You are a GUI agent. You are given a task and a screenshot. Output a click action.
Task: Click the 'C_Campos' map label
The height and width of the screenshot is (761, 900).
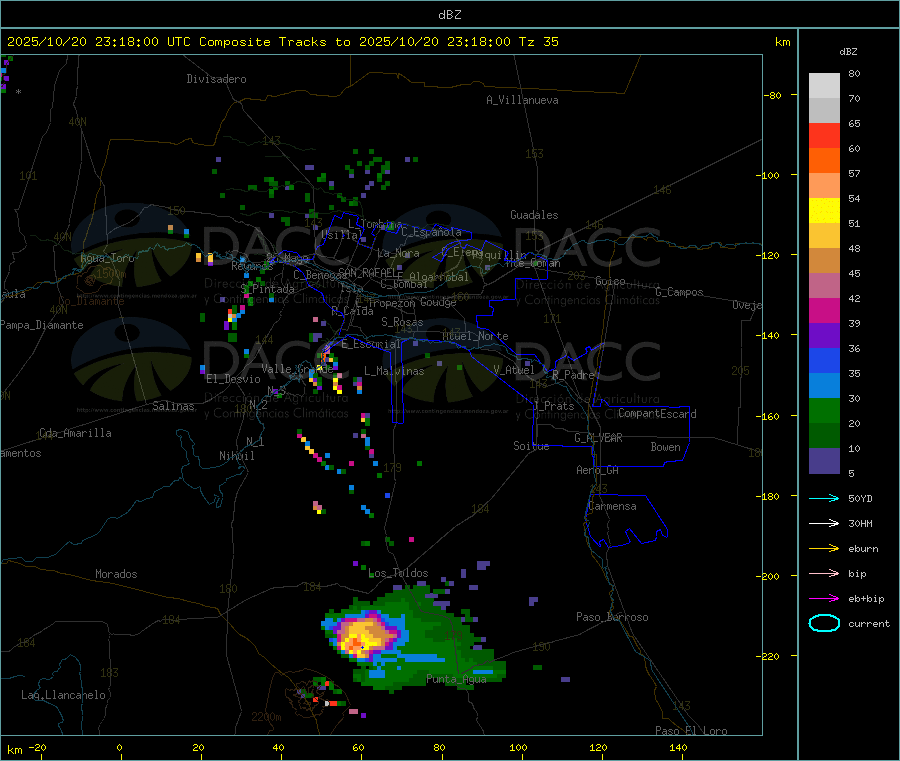pos(680,292)
